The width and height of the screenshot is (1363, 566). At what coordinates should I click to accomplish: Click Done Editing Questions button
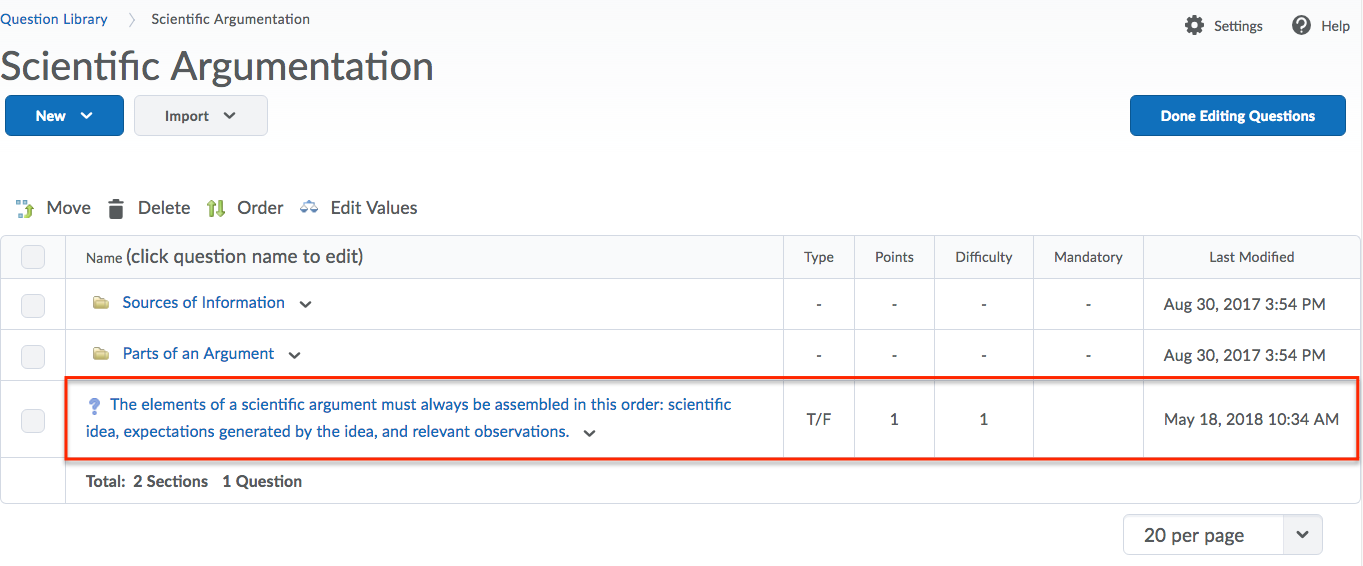(x=1238, y=116)
